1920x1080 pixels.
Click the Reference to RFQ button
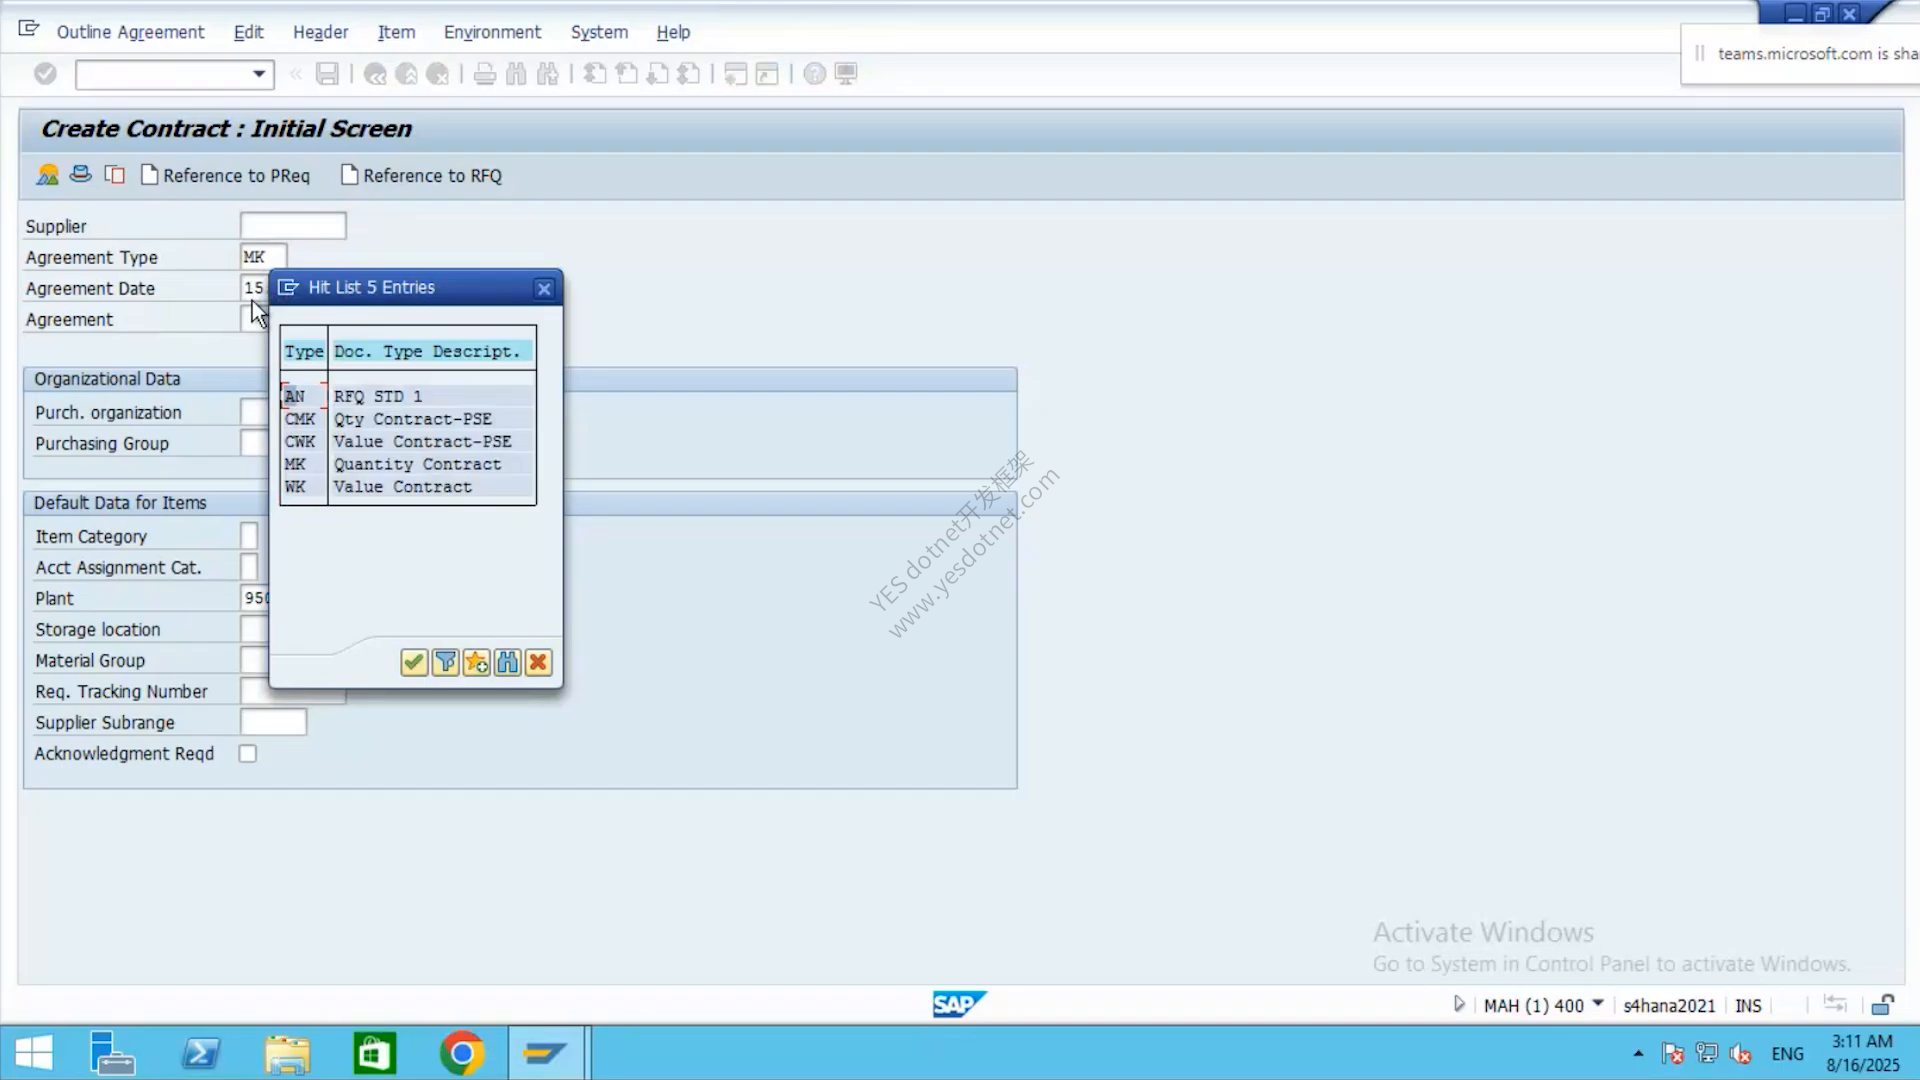click(422, 176)
